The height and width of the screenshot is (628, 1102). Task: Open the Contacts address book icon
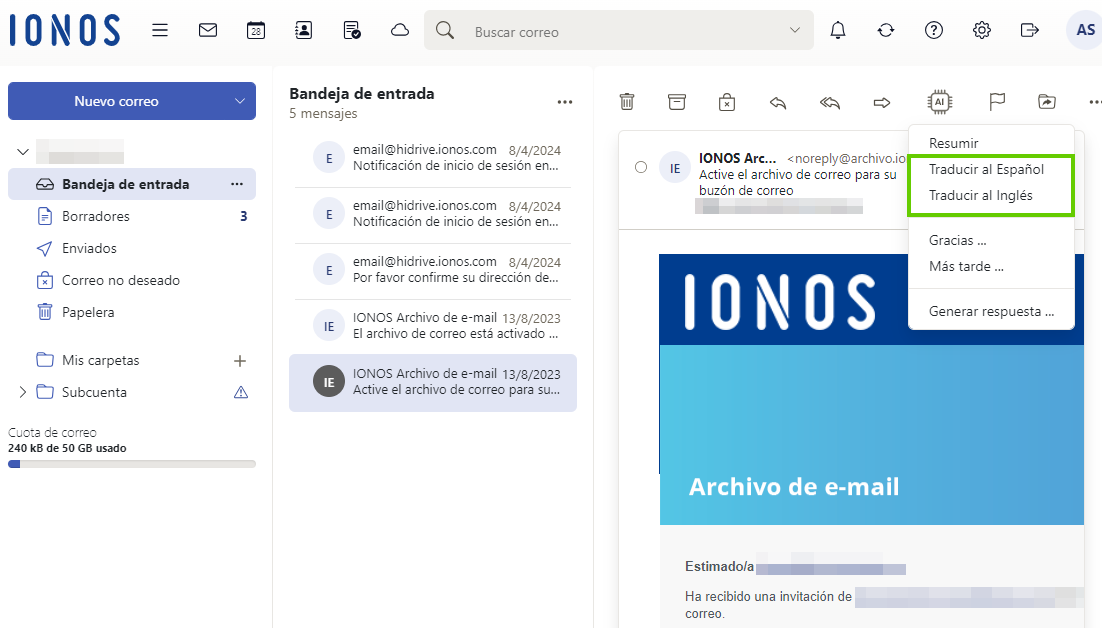(x=304, y=30)
